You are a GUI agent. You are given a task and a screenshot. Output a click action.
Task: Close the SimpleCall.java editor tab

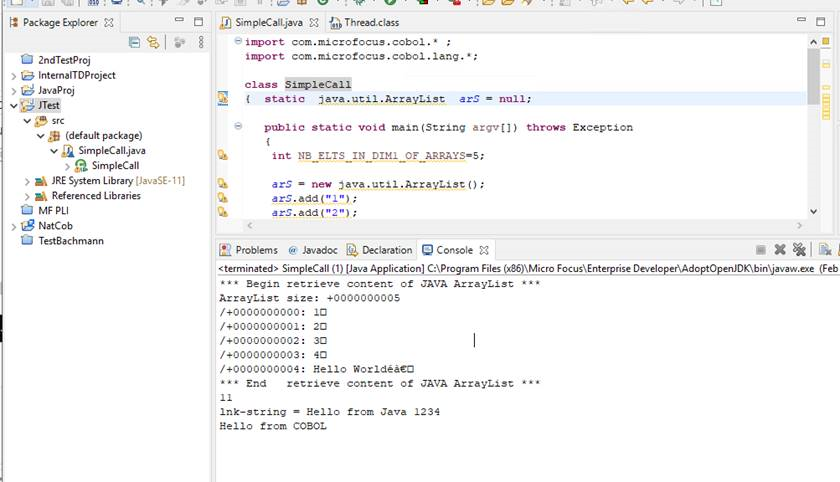(x=314, y=22)
